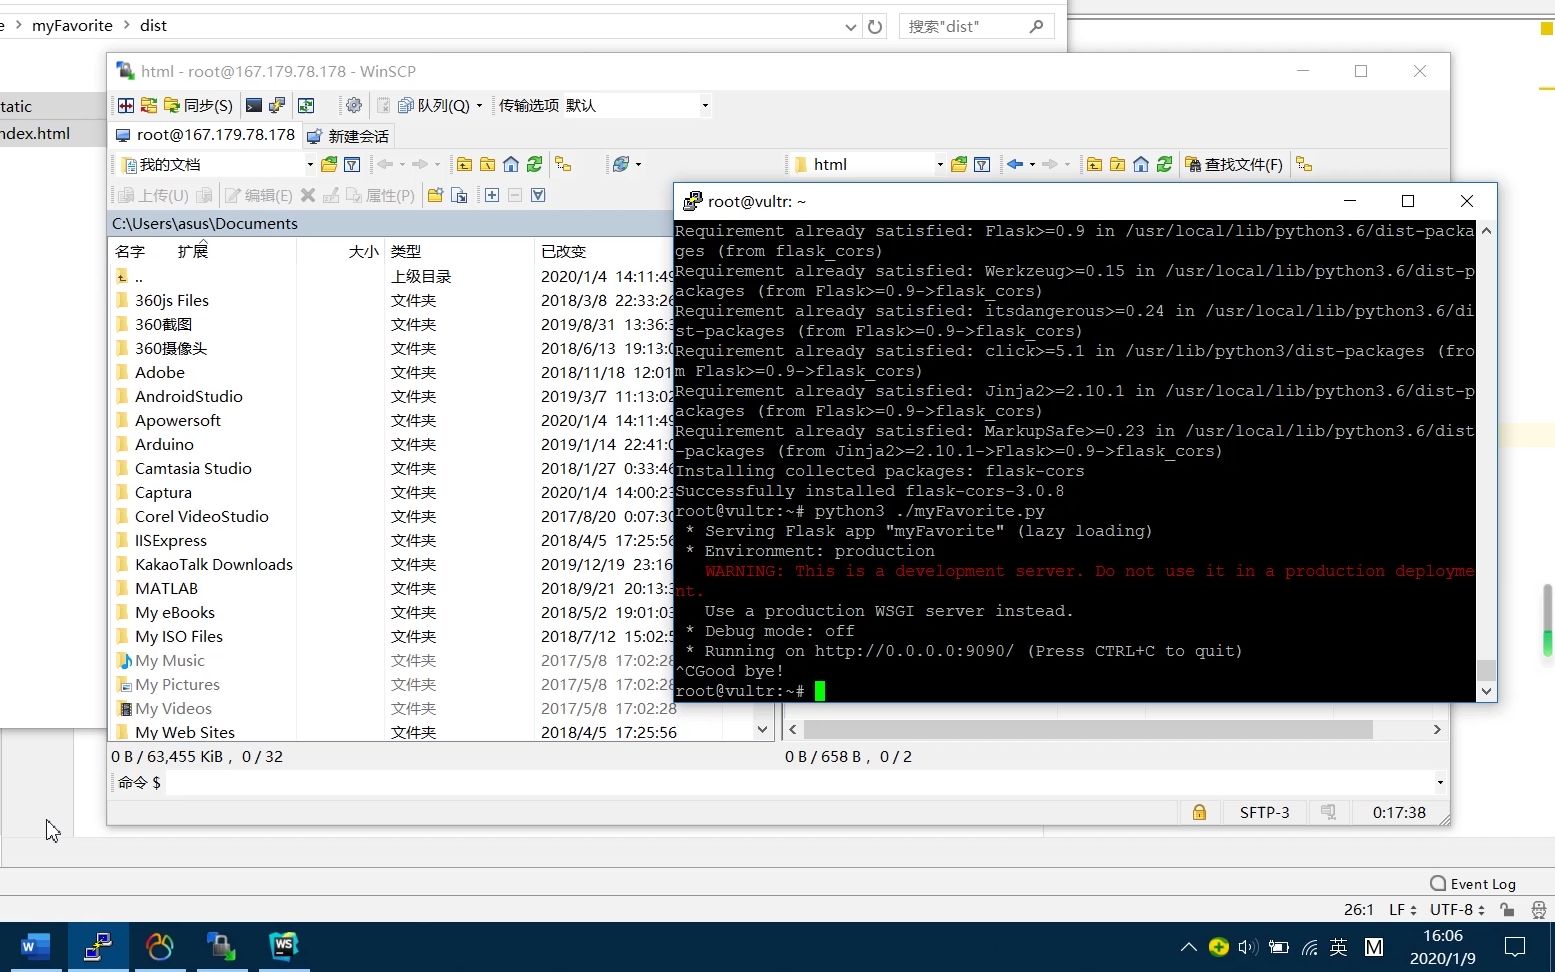Viewport: 1555px width, 972px height.
Task: Toggle the read-only lock icon in IDE status bar
Action: pos(1507,909)
